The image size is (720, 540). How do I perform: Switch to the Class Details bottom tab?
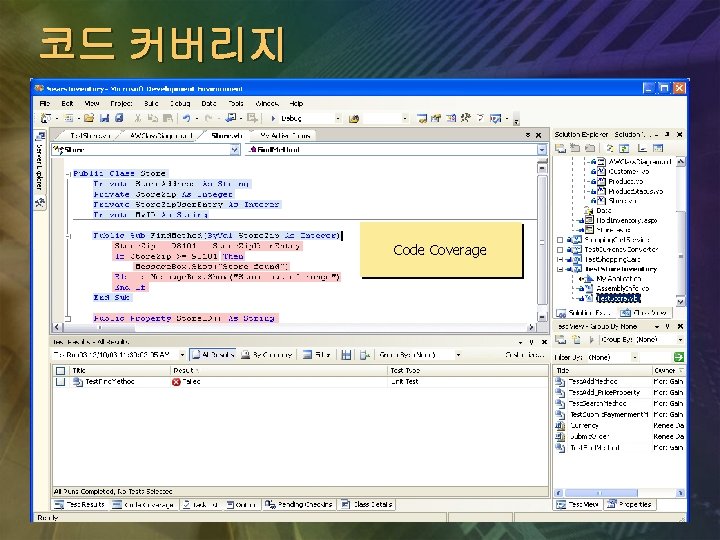366,504
